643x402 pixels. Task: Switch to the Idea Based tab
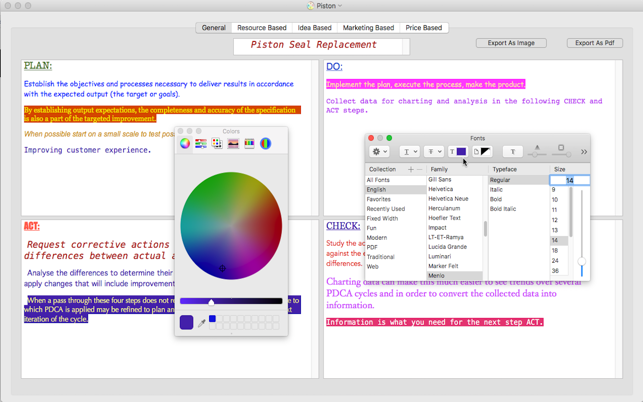click(x=315, y=27)
